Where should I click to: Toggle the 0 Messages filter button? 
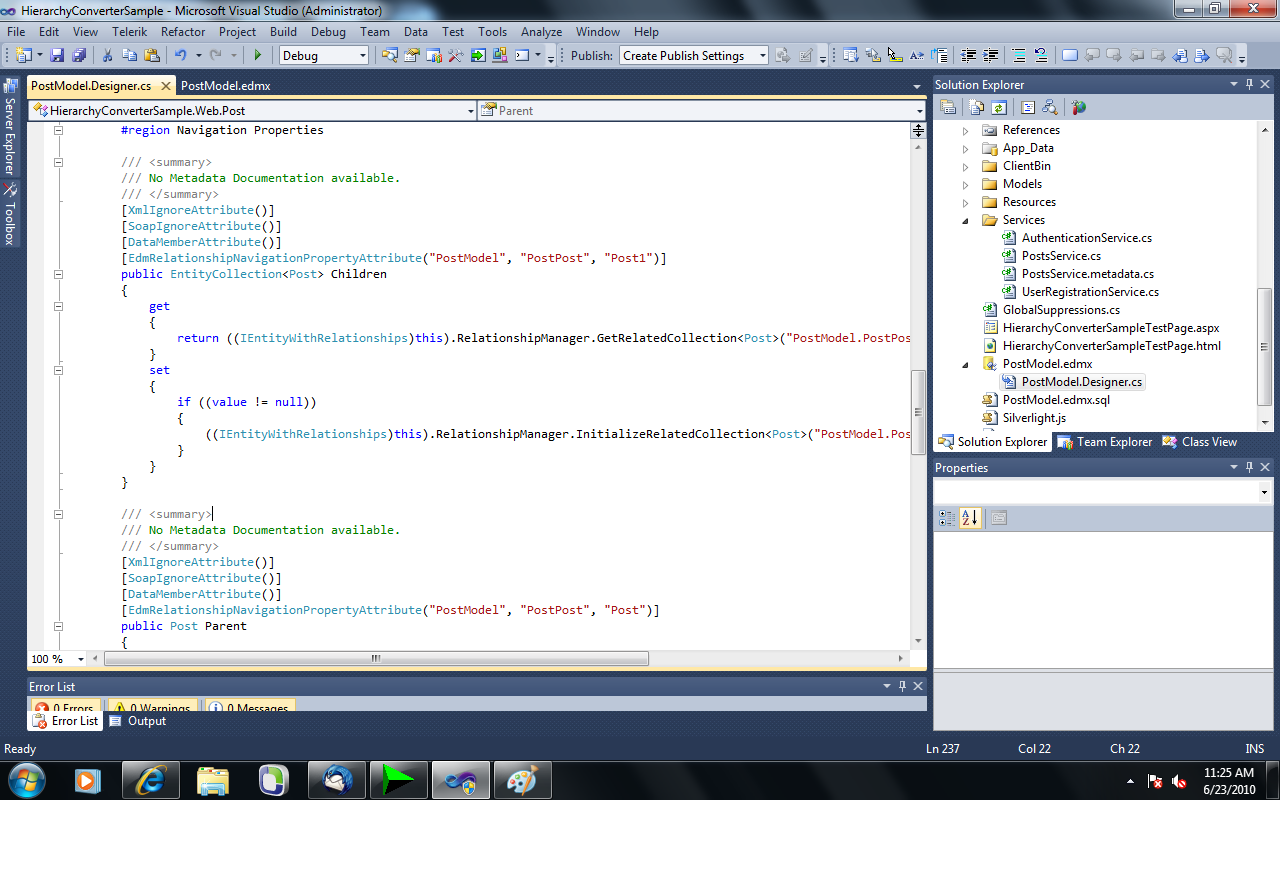[250, 707]
